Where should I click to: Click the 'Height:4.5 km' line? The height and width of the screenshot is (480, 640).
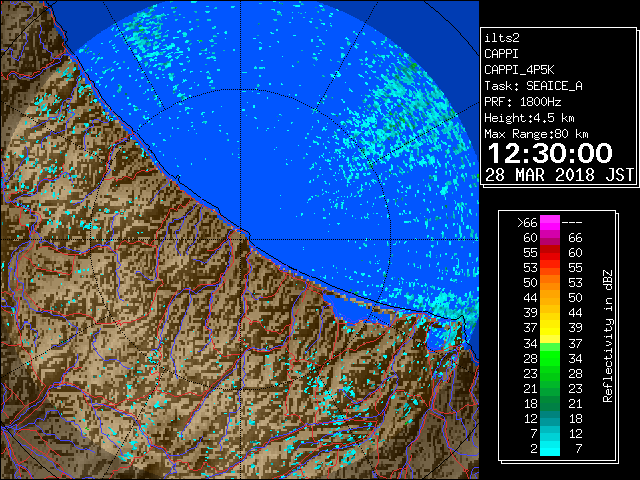[x=529, y=118]
